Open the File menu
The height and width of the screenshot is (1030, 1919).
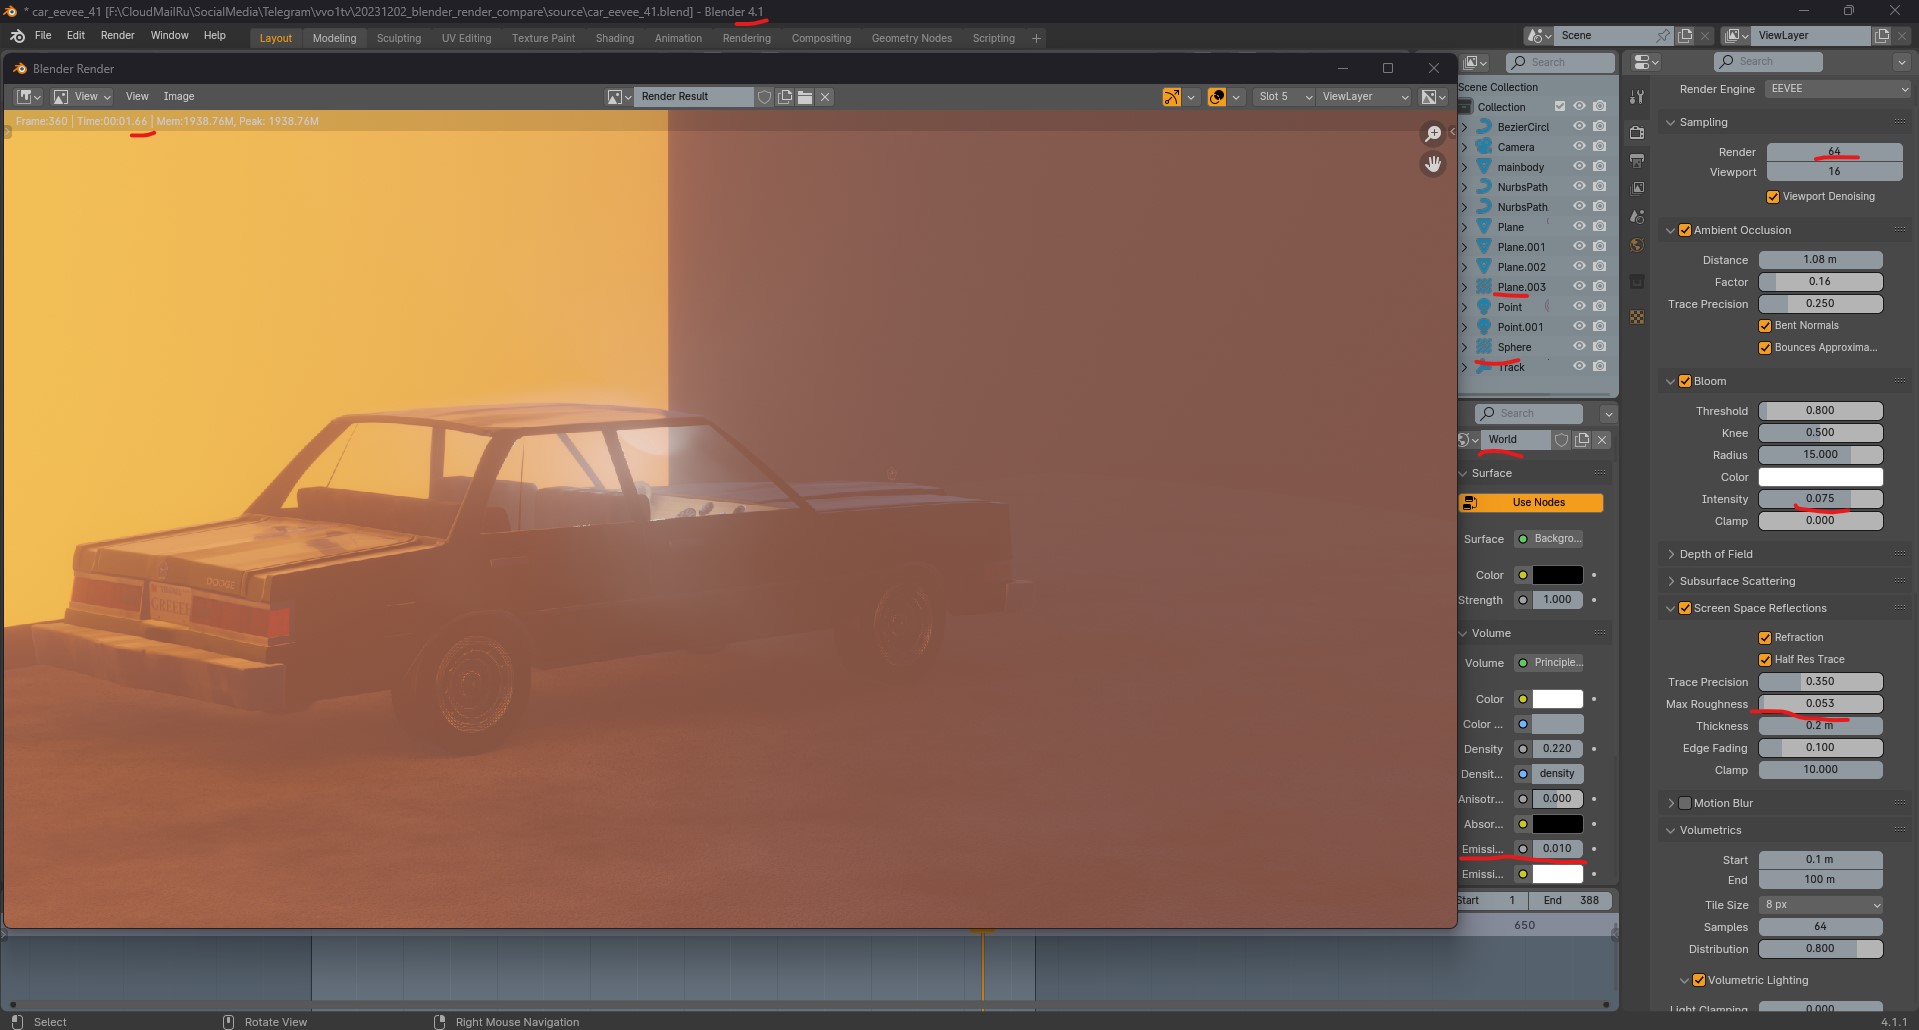point(43,36)
